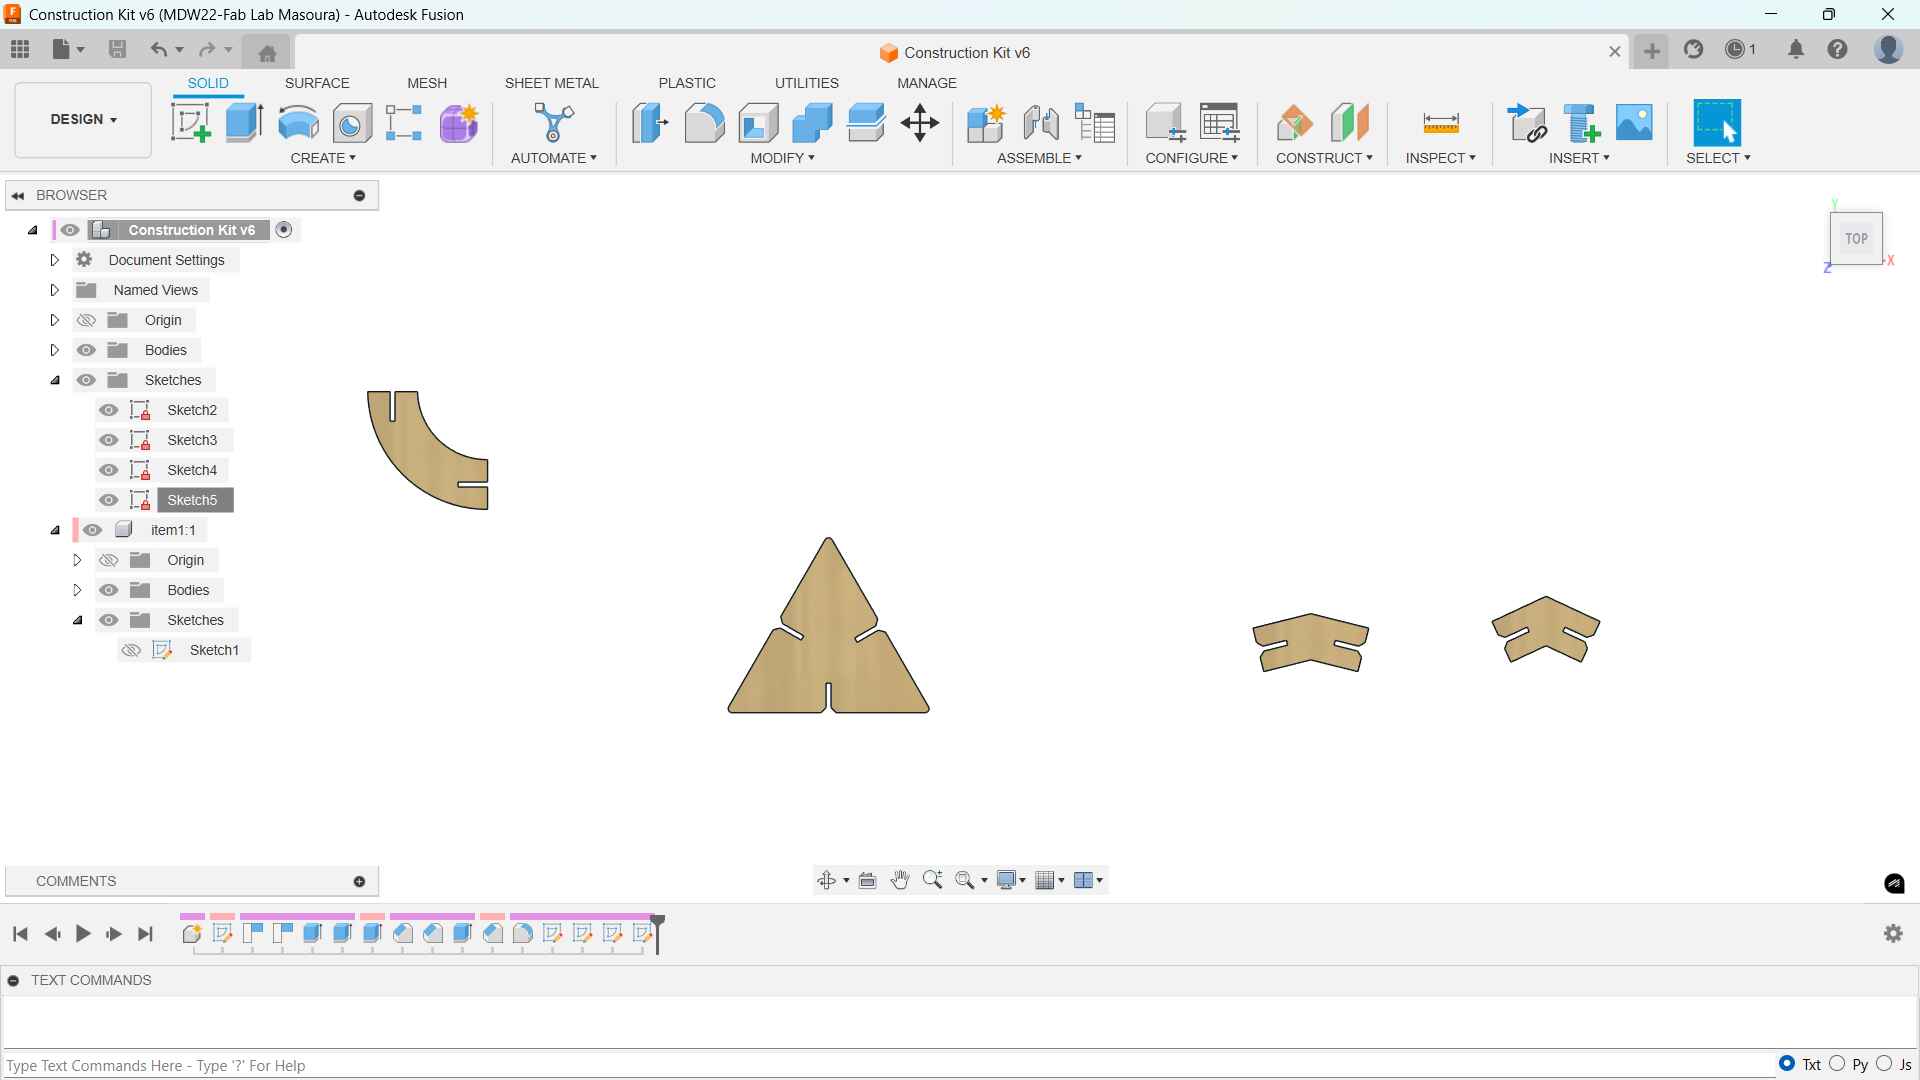Open the SHEET METAL tab
The image size is (1920, 1080).
(551, 83)
